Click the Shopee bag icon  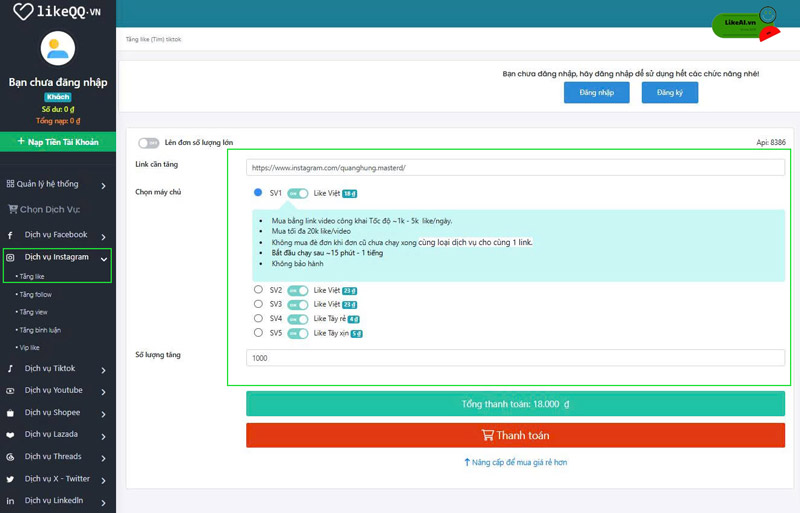(x=10, y=413)
